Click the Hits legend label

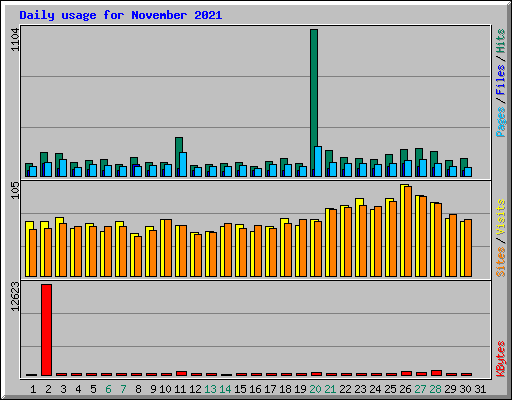coord(500,41)
